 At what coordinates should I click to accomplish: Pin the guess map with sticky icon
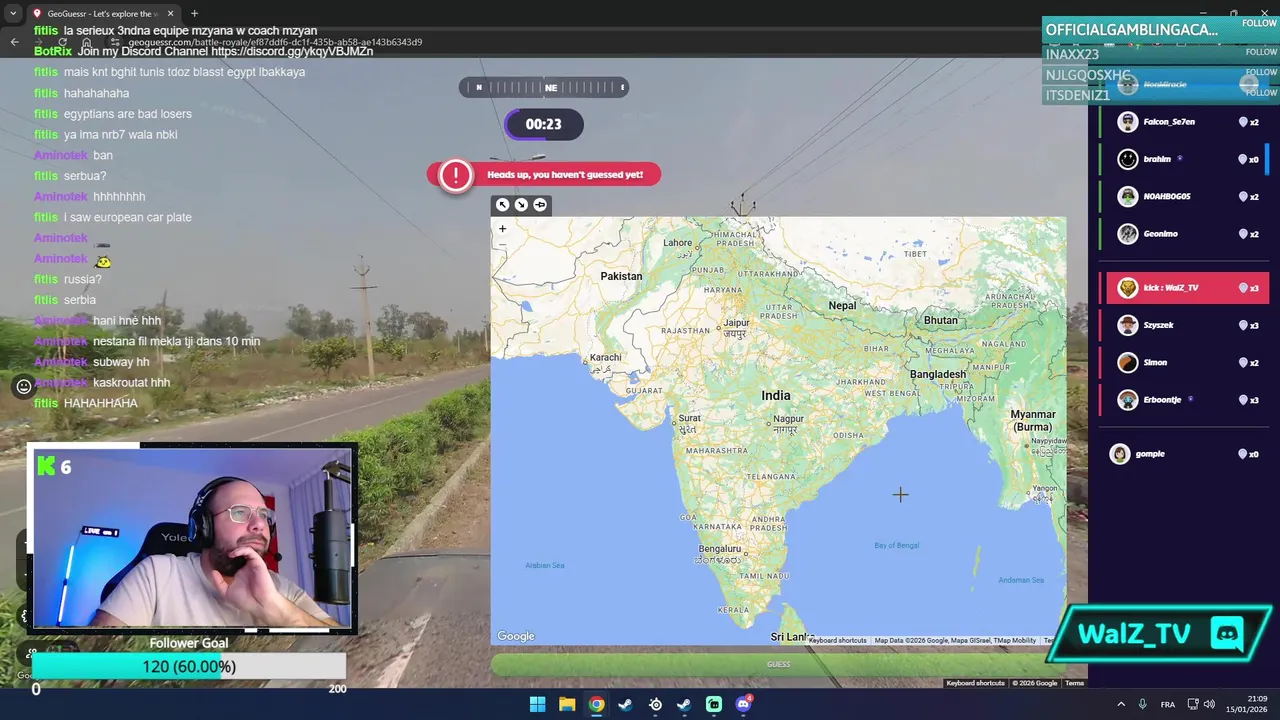[540, 204]
